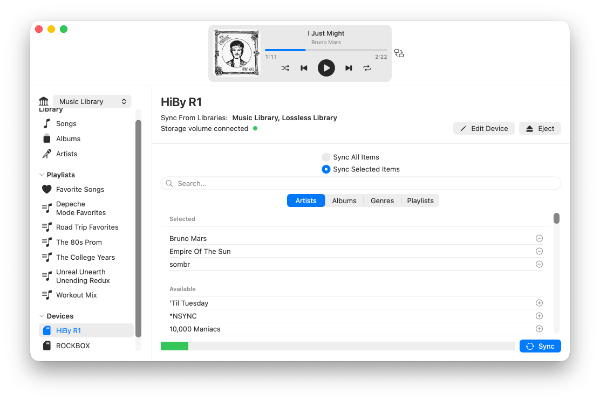Open The College Years playlist
The height and width of the screenshot is (401, 600).
coord(85,257)
